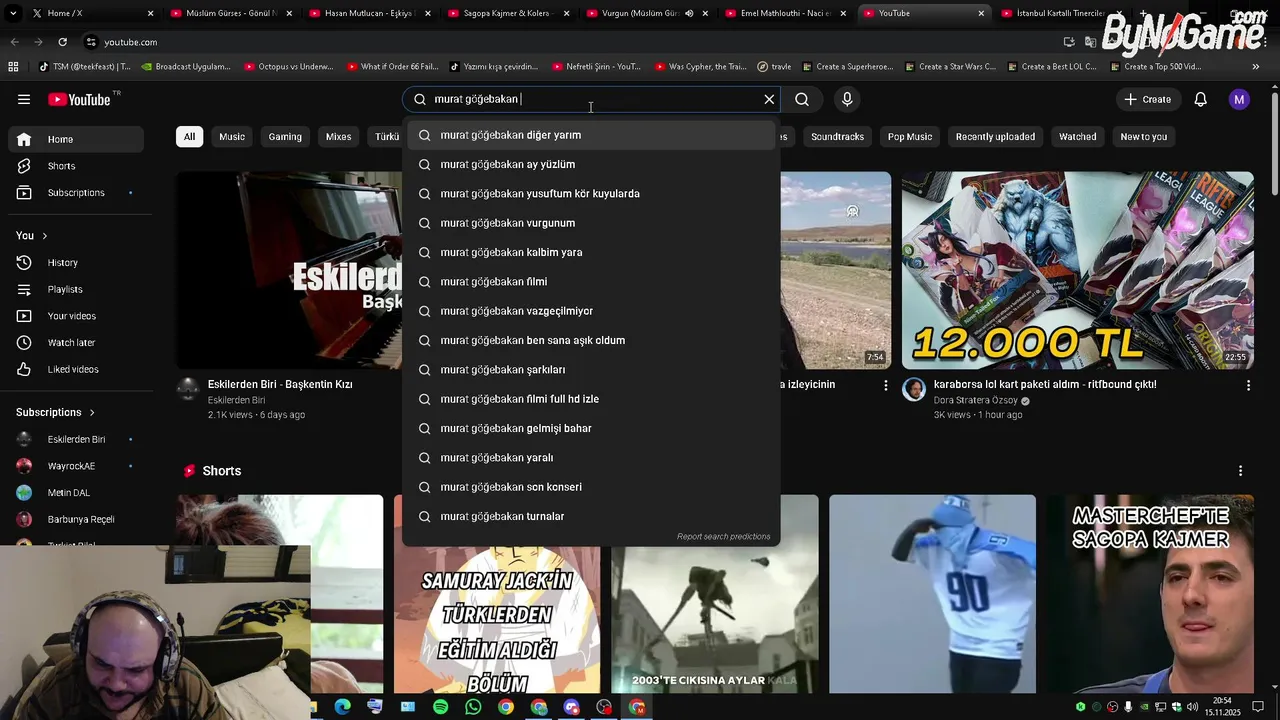The width and height of the screenshot is (1280, 720).
Task: Open 'travle' bookmark
Action: coord(774,67)
